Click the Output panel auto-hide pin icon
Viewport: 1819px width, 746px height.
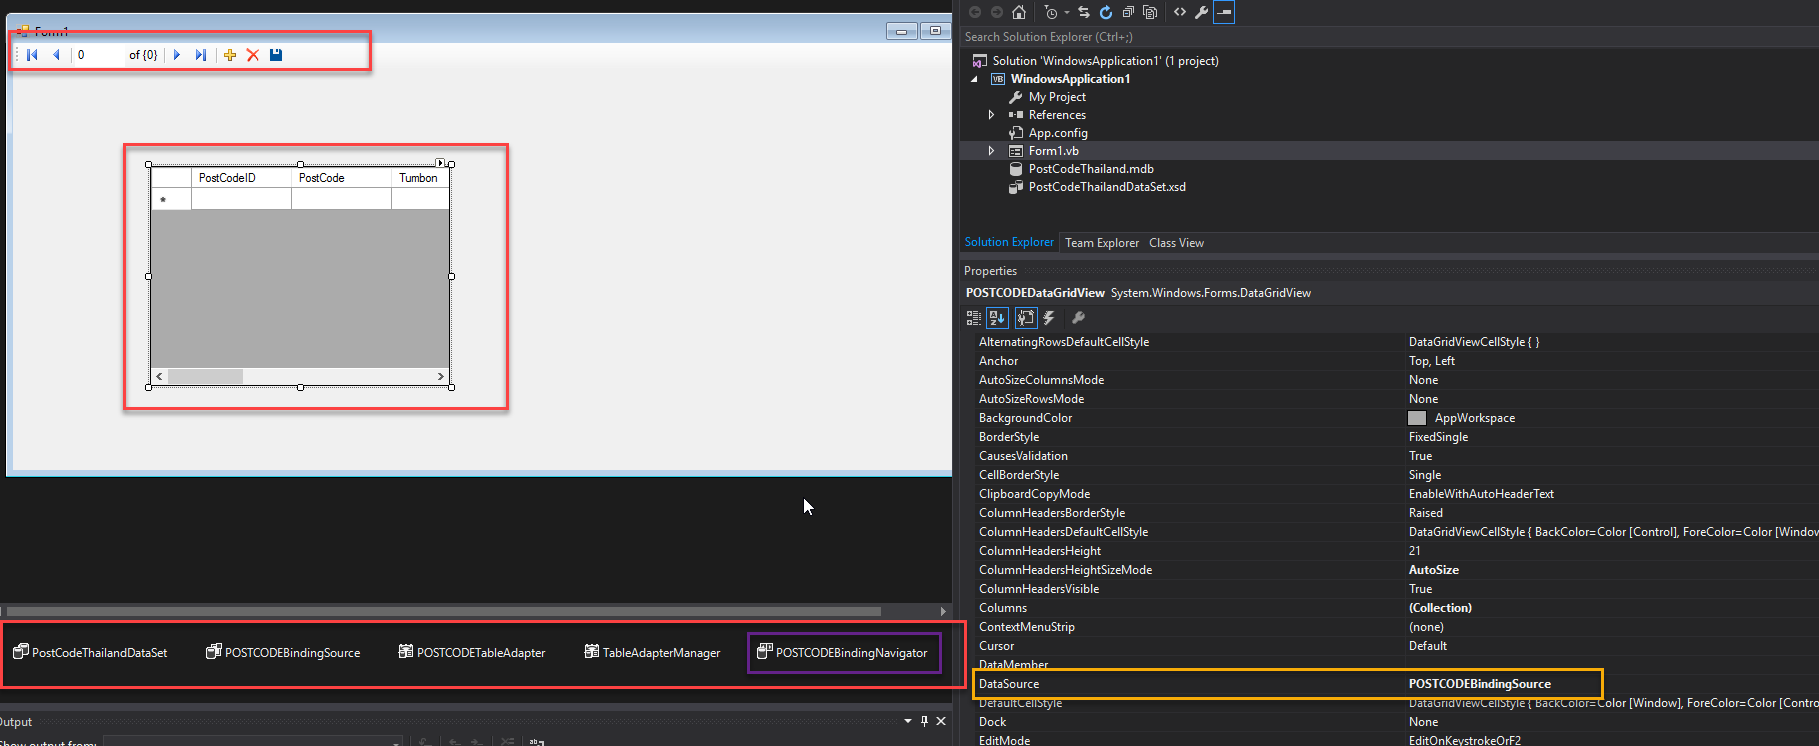pos(924,721)
